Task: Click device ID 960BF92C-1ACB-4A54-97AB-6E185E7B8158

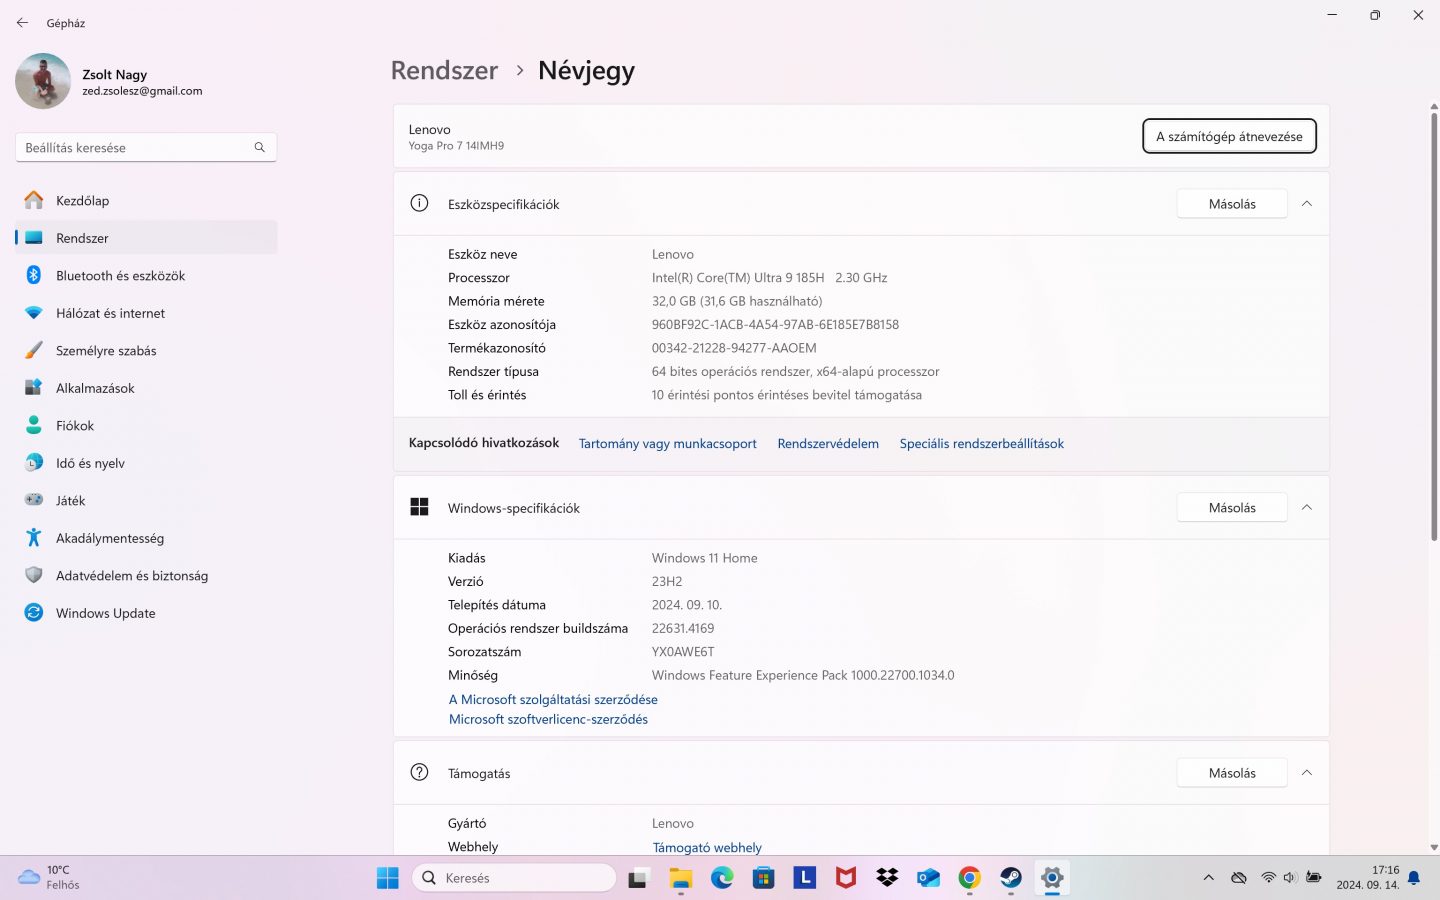Action: (775, 325)
